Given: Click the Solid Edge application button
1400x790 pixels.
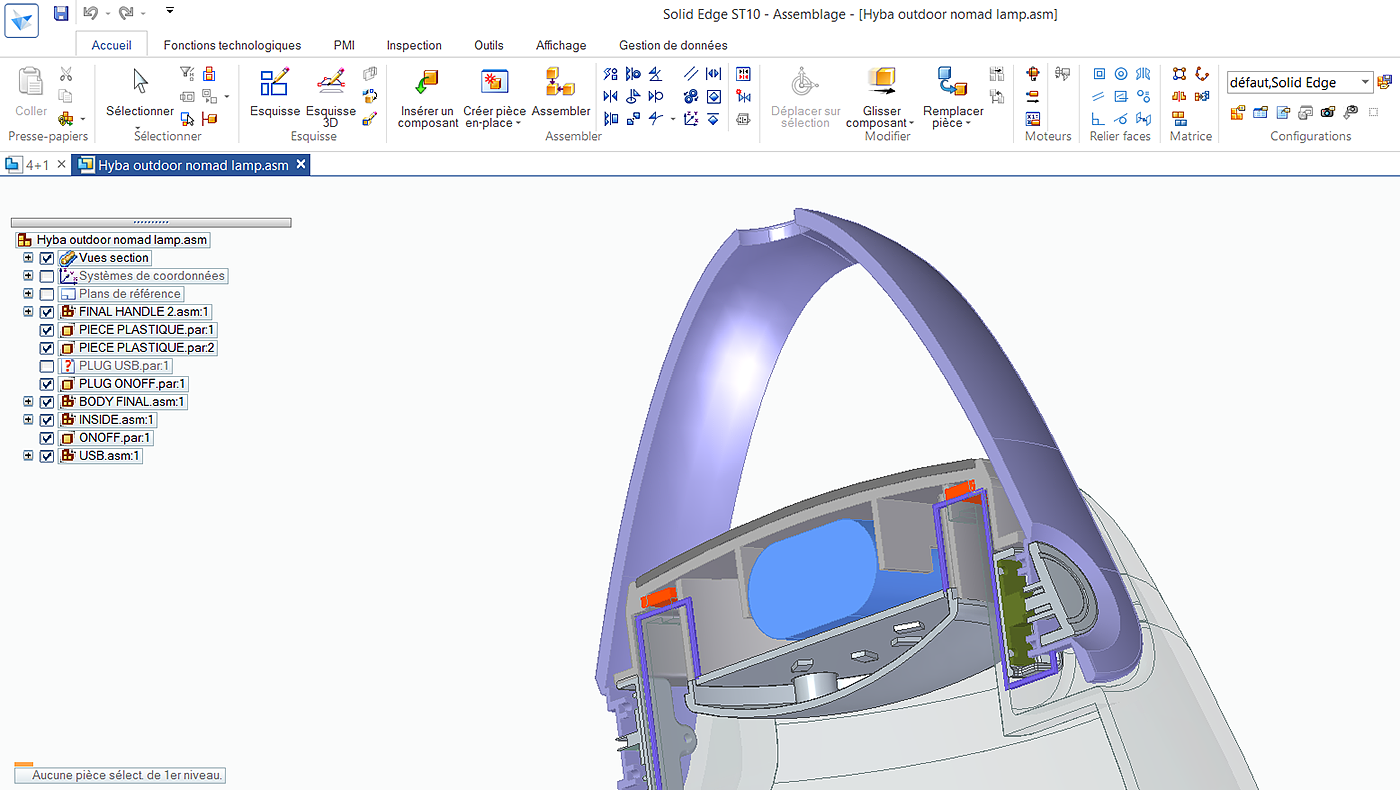Looking at the screenshot, I should (x=21, y=20).
